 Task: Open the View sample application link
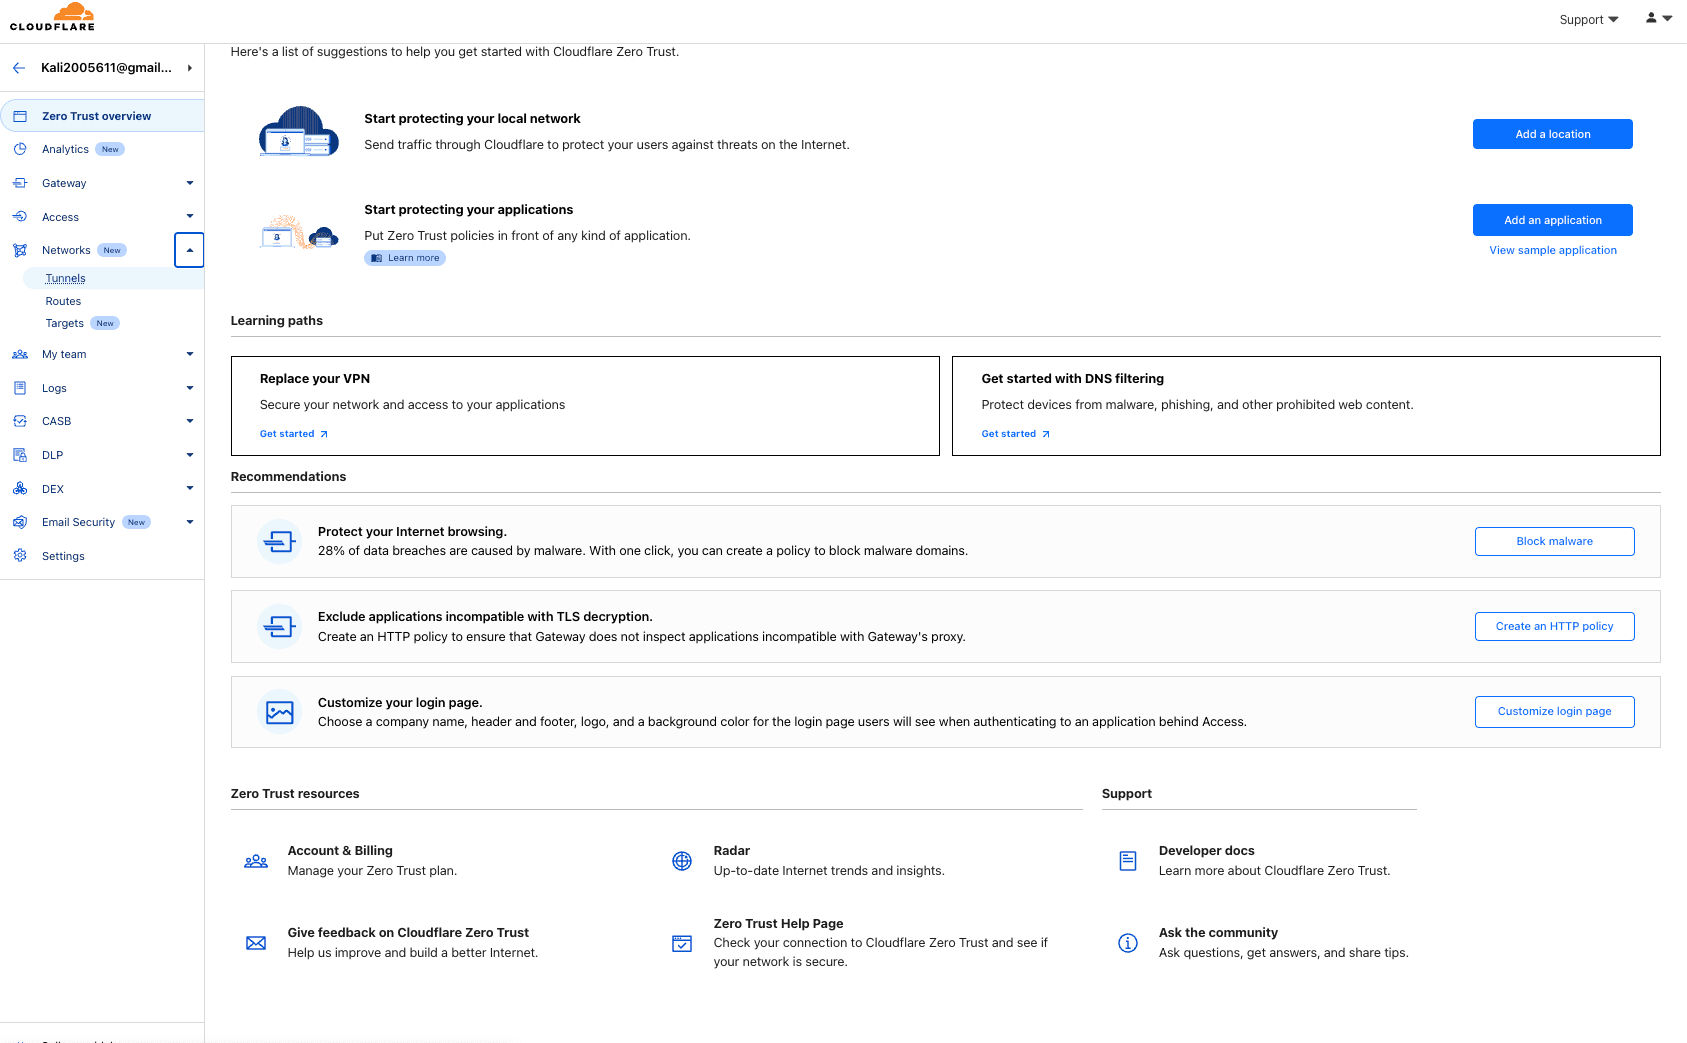[x=1552, y=249]
